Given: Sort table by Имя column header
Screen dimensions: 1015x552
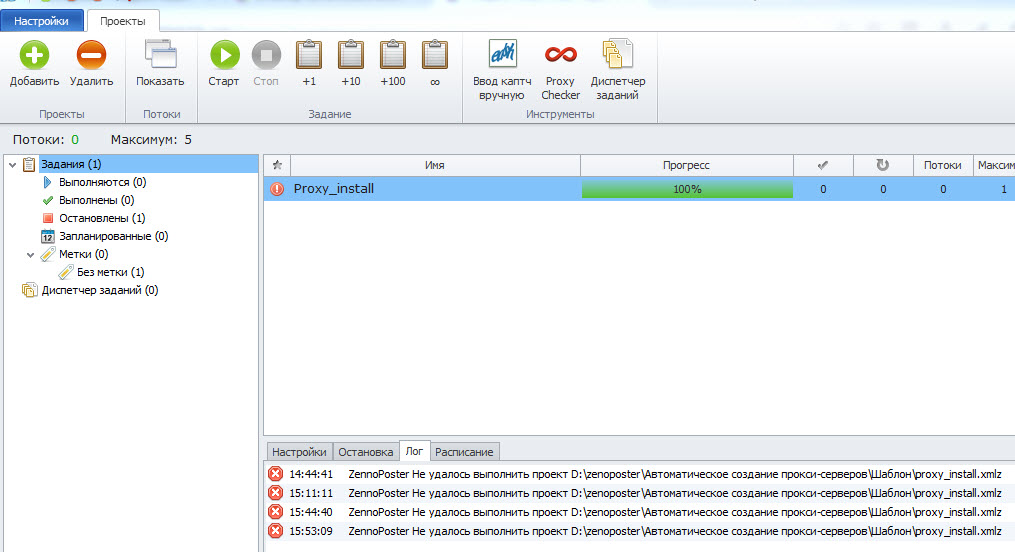Looking at the screenshot, I should click(x=435, y=165).
